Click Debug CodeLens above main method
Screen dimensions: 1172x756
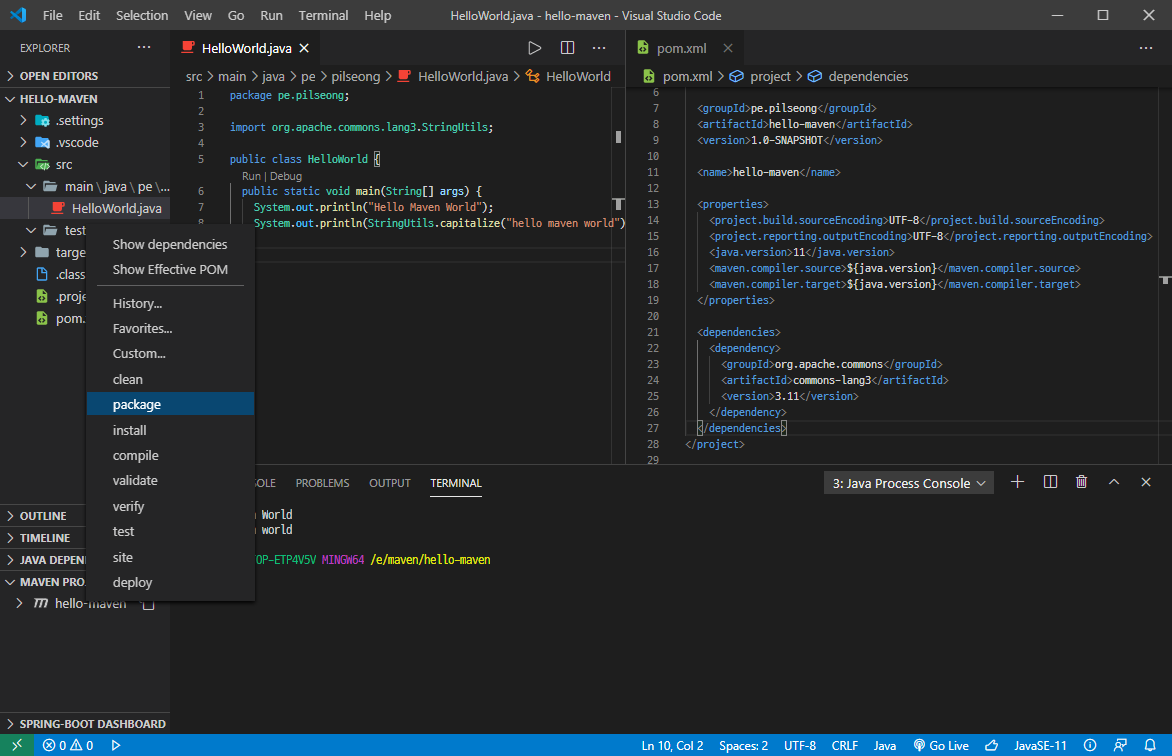click(x=286, y=176)
